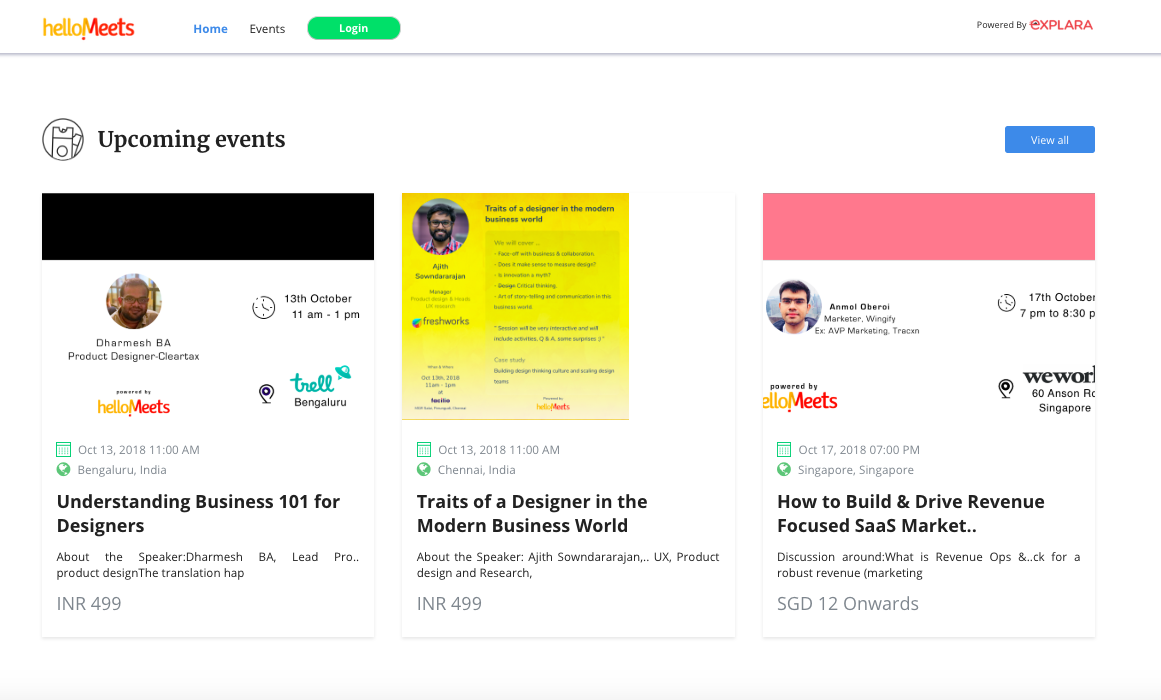Click calendar icon in Traits of a Designer card
The width and height of the screenshot is (1161, 700).
click(424, 450)
